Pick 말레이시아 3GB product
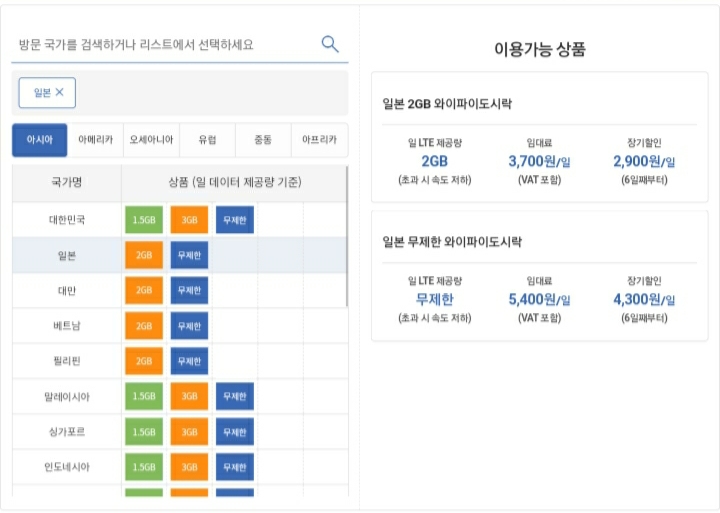Viewport: 720px width, 513px height. (189, 396)
